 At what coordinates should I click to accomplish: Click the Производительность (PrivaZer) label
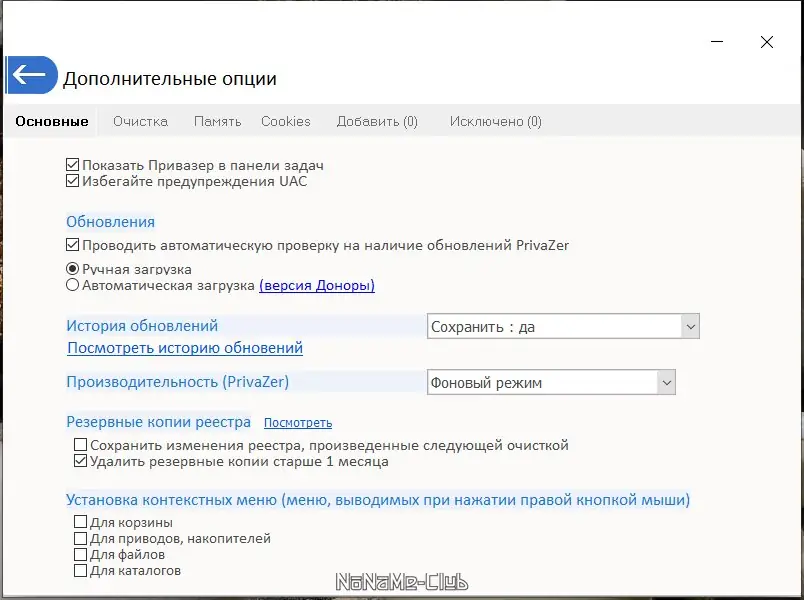pos(177,382)
